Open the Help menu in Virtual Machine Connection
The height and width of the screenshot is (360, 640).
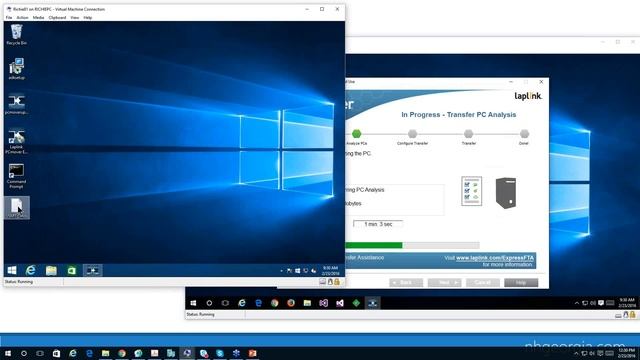click(88, 18)
